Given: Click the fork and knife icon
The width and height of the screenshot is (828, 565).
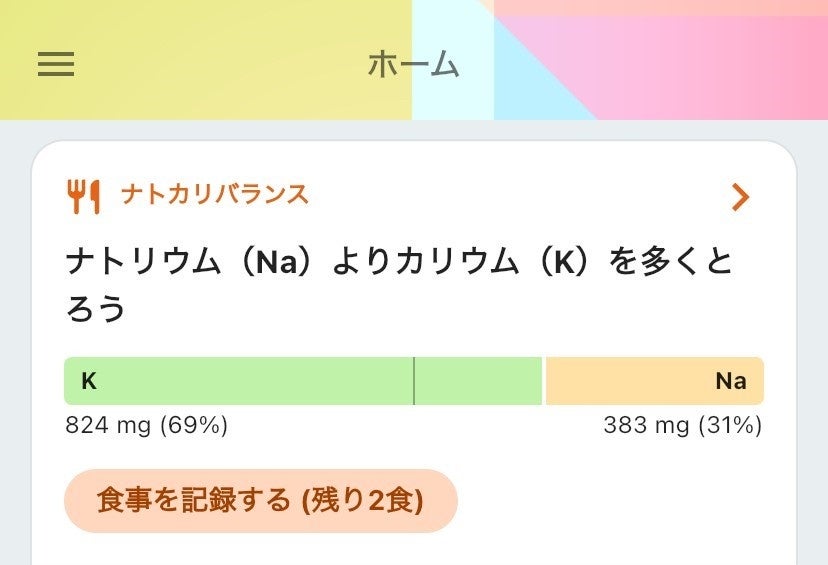Looking at the screenshot, I should coord(84,196).
